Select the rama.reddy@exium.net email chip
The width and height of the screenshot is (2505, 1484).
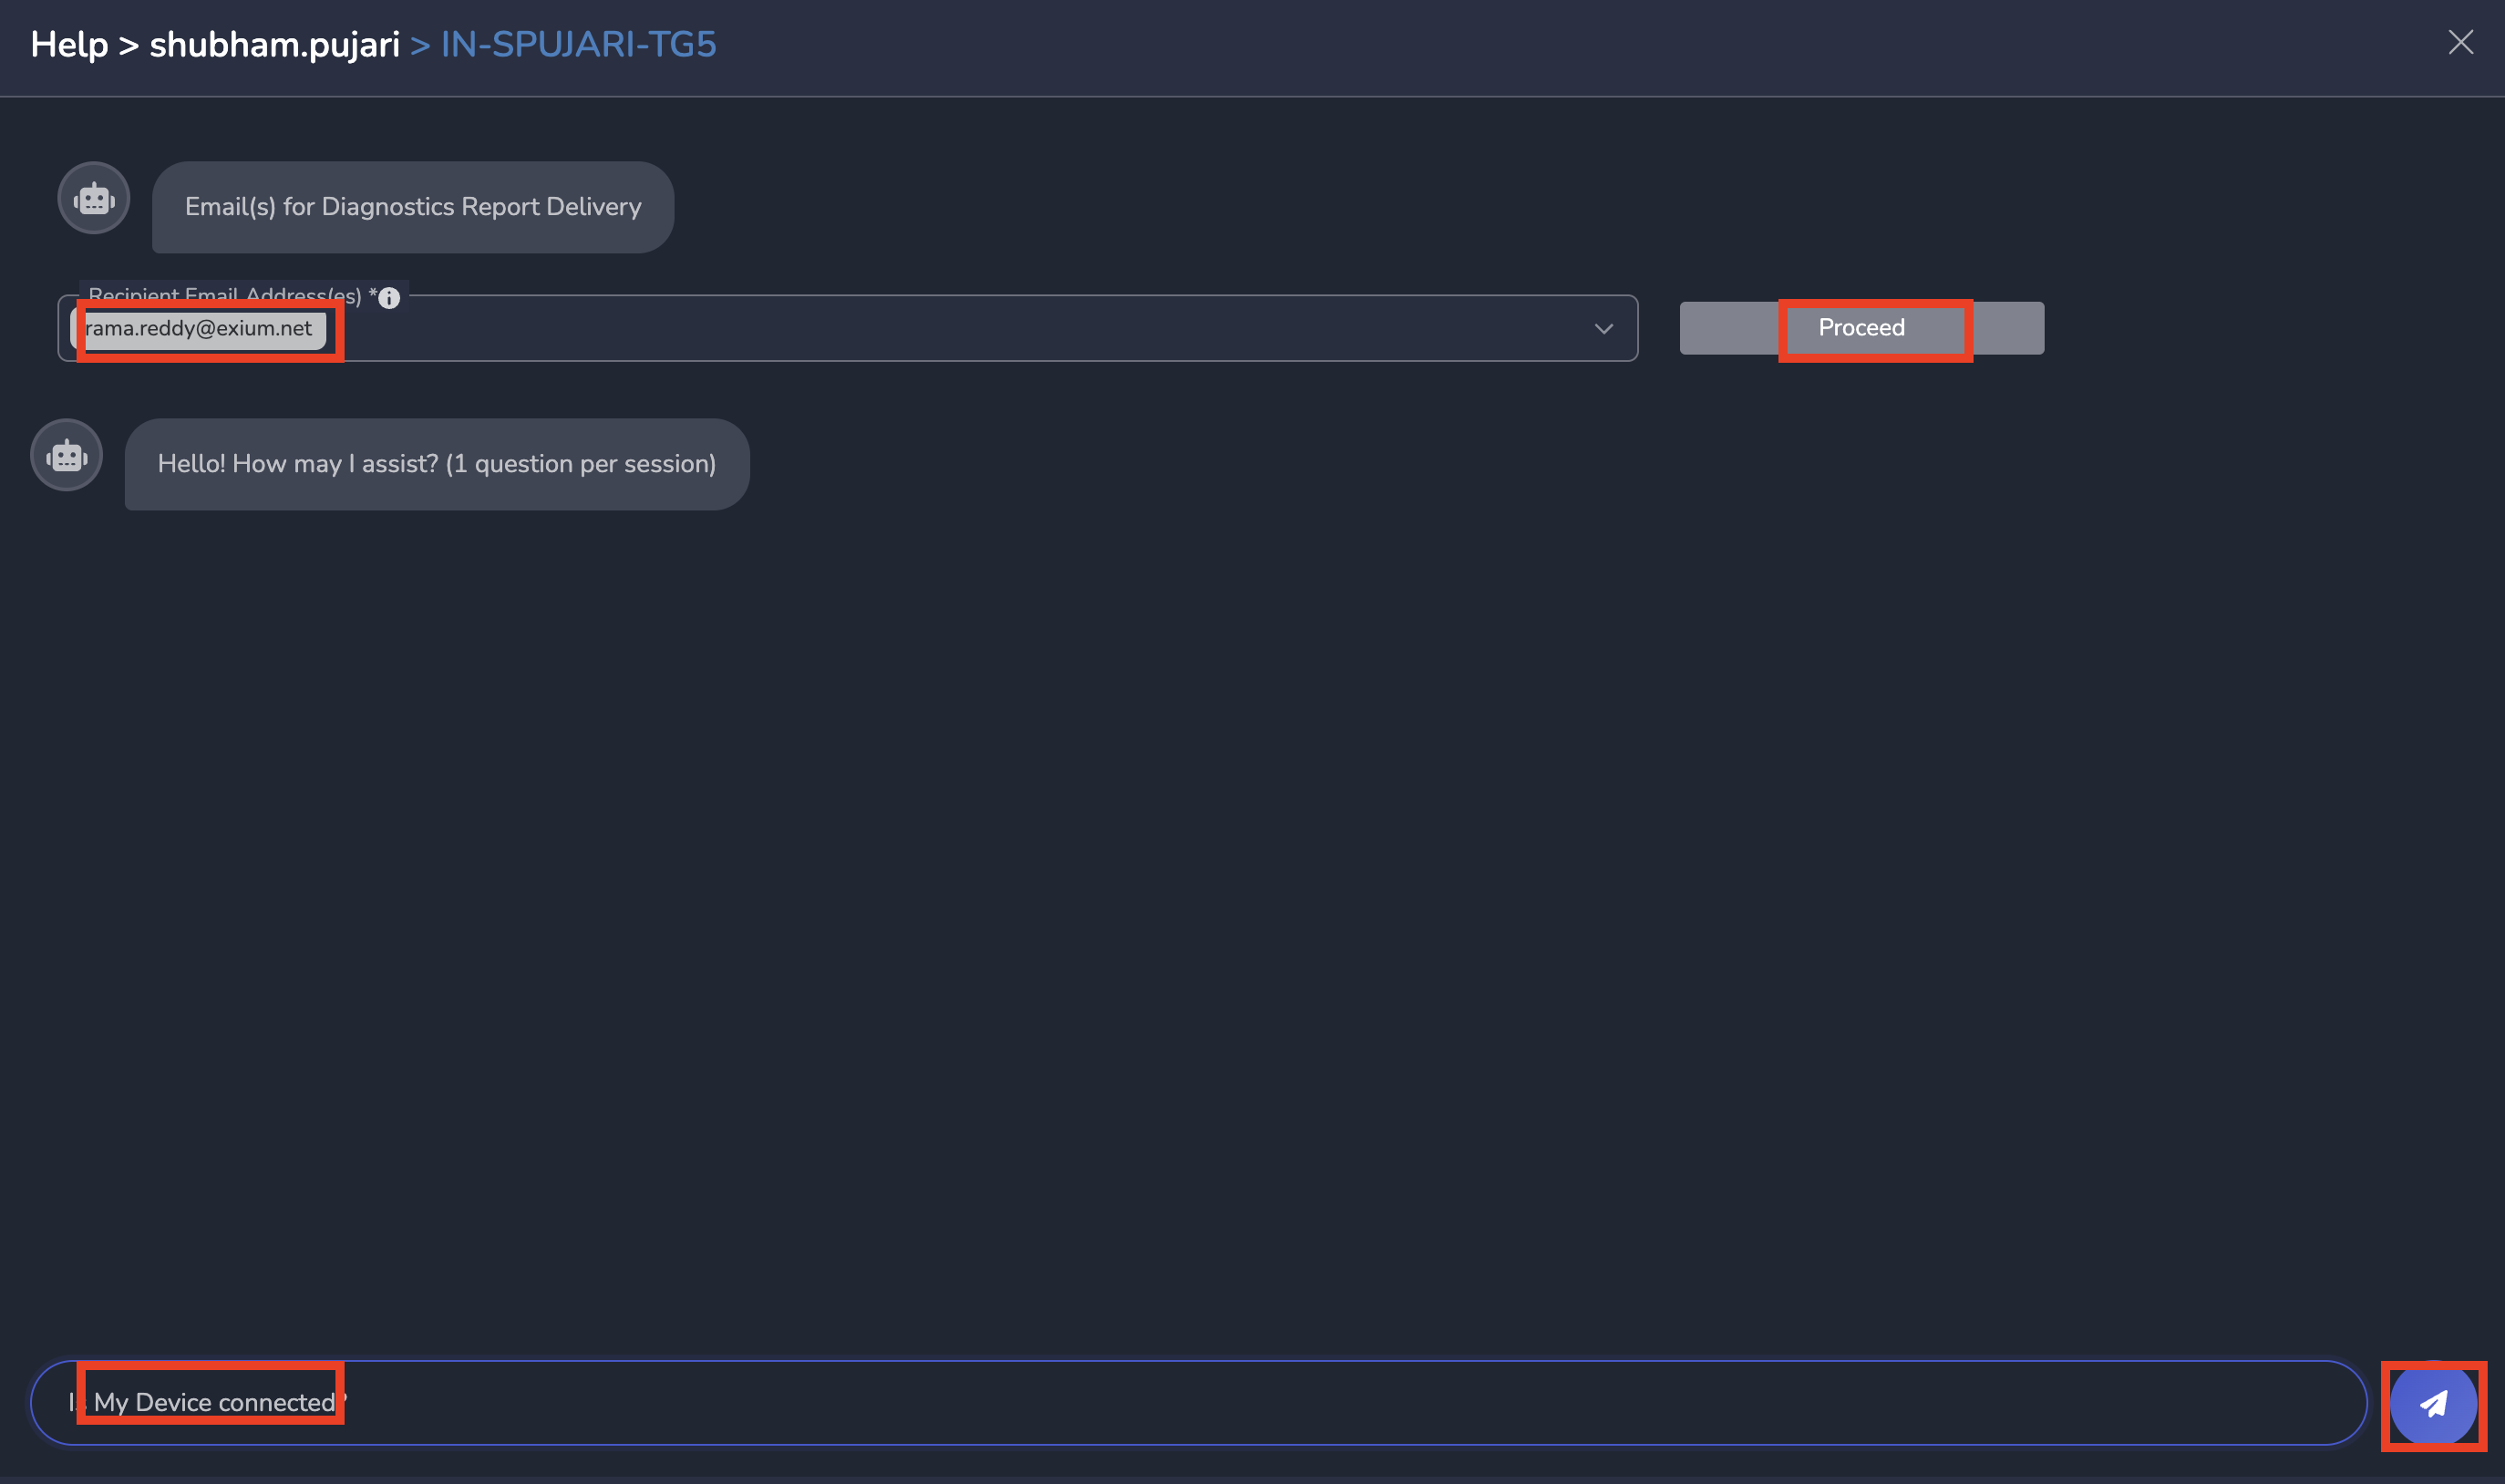click(199, 328)
